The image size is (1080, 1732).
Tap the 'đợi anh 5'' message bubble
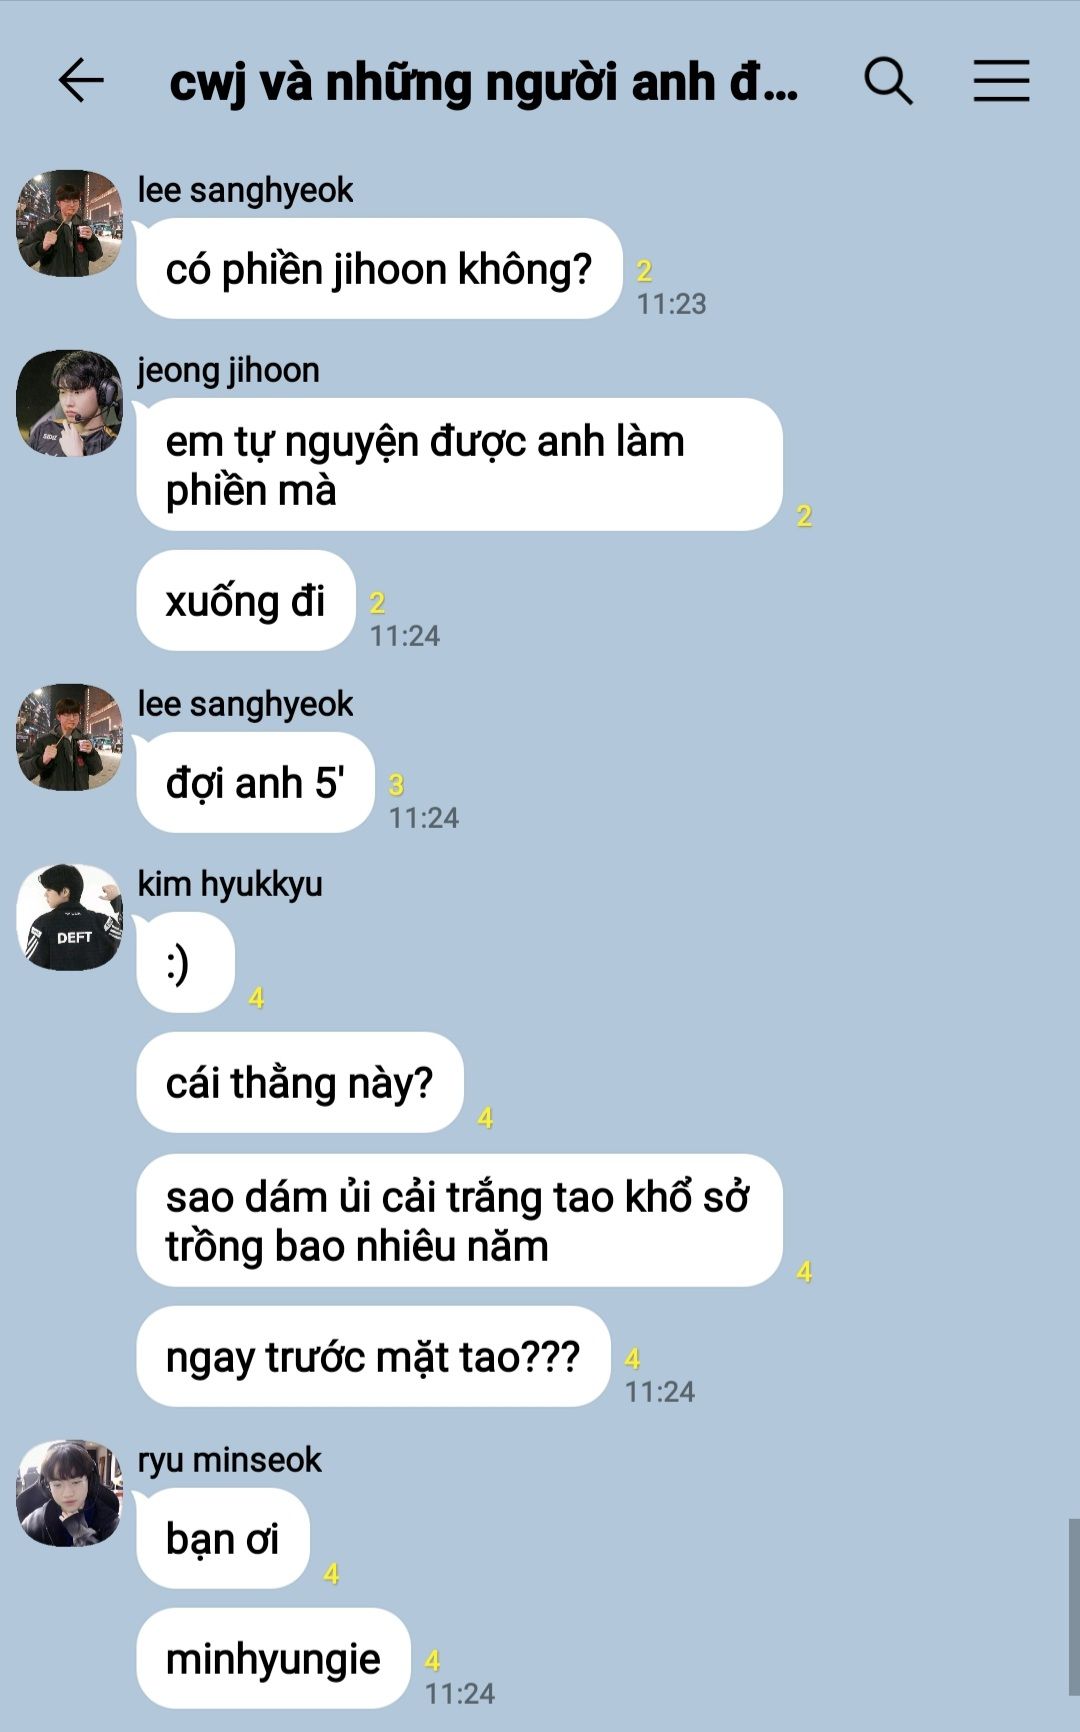(255, 783)
